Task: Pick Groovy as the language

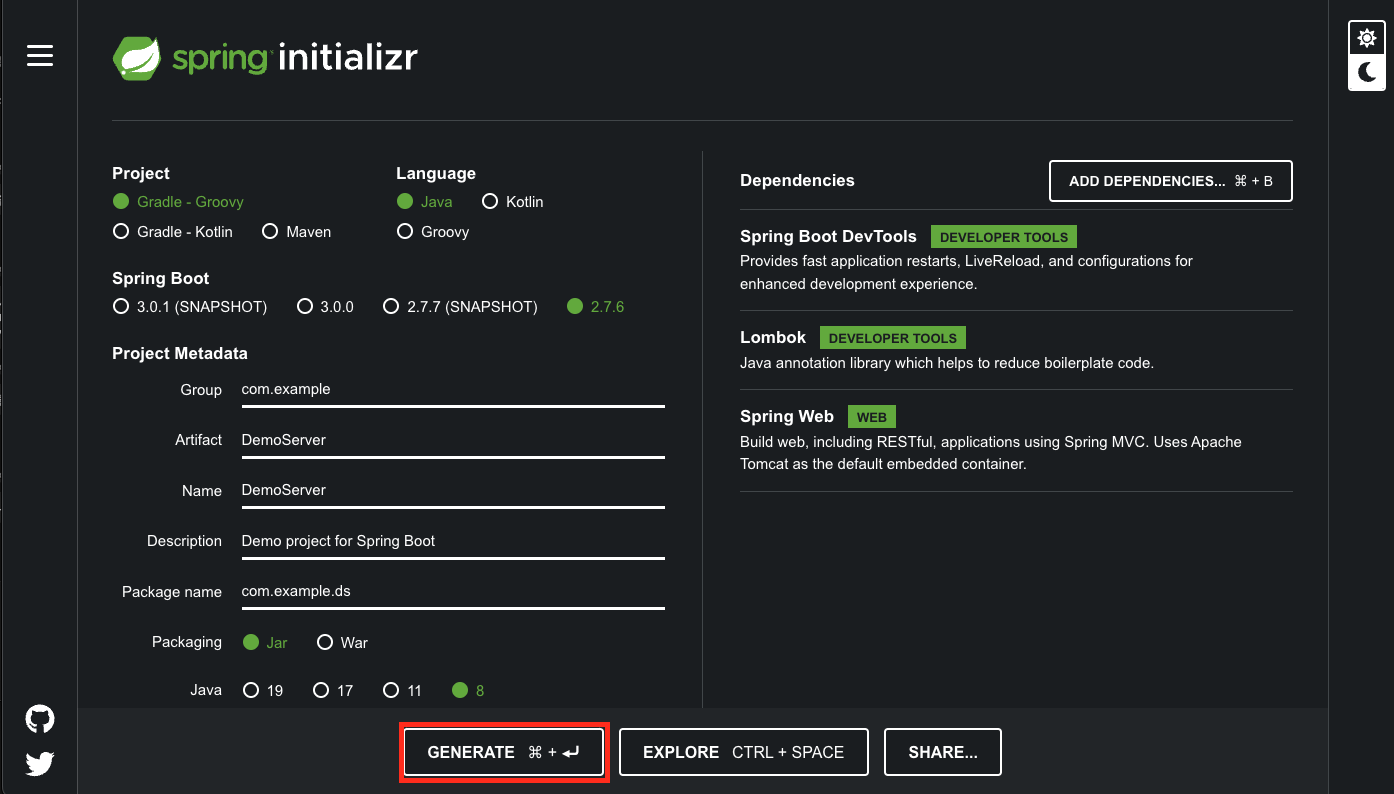Action: click(433, 232)
